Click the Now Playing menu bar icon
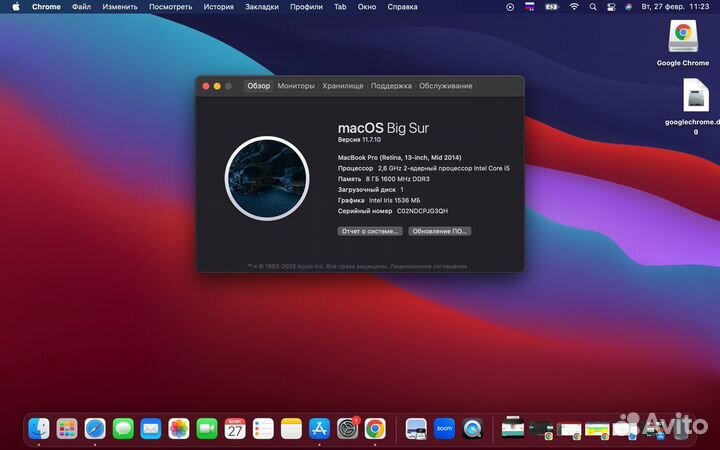The height and width of the screenshot is (450, 720). pyautogui.click(x=510, y=7)
